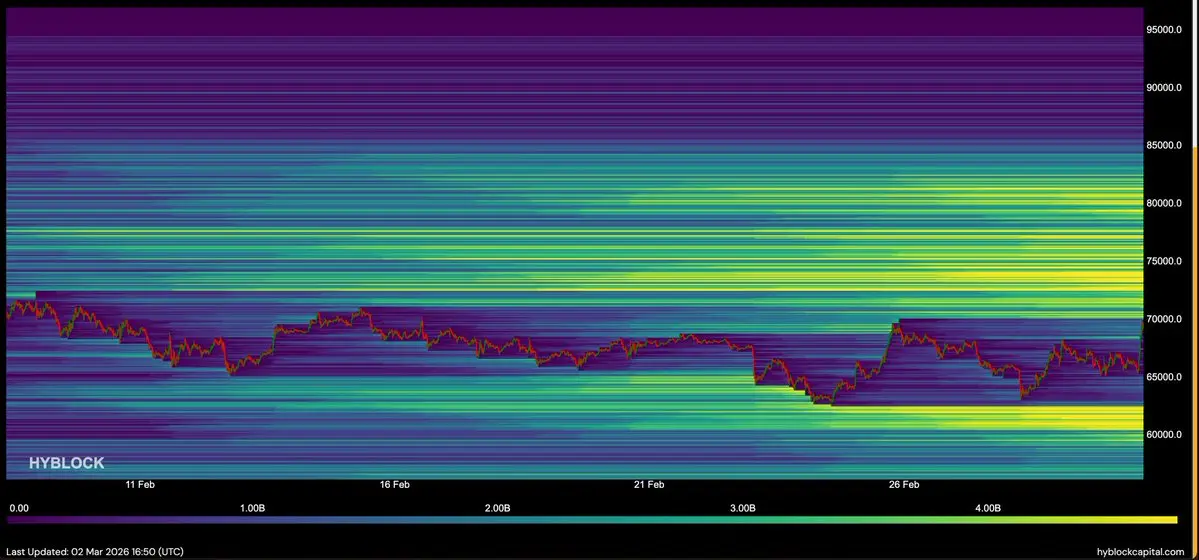Click the purple-to-yellow gradient color bar
This screenshot has width=1199, height=560.
click(x=593, y=520)
